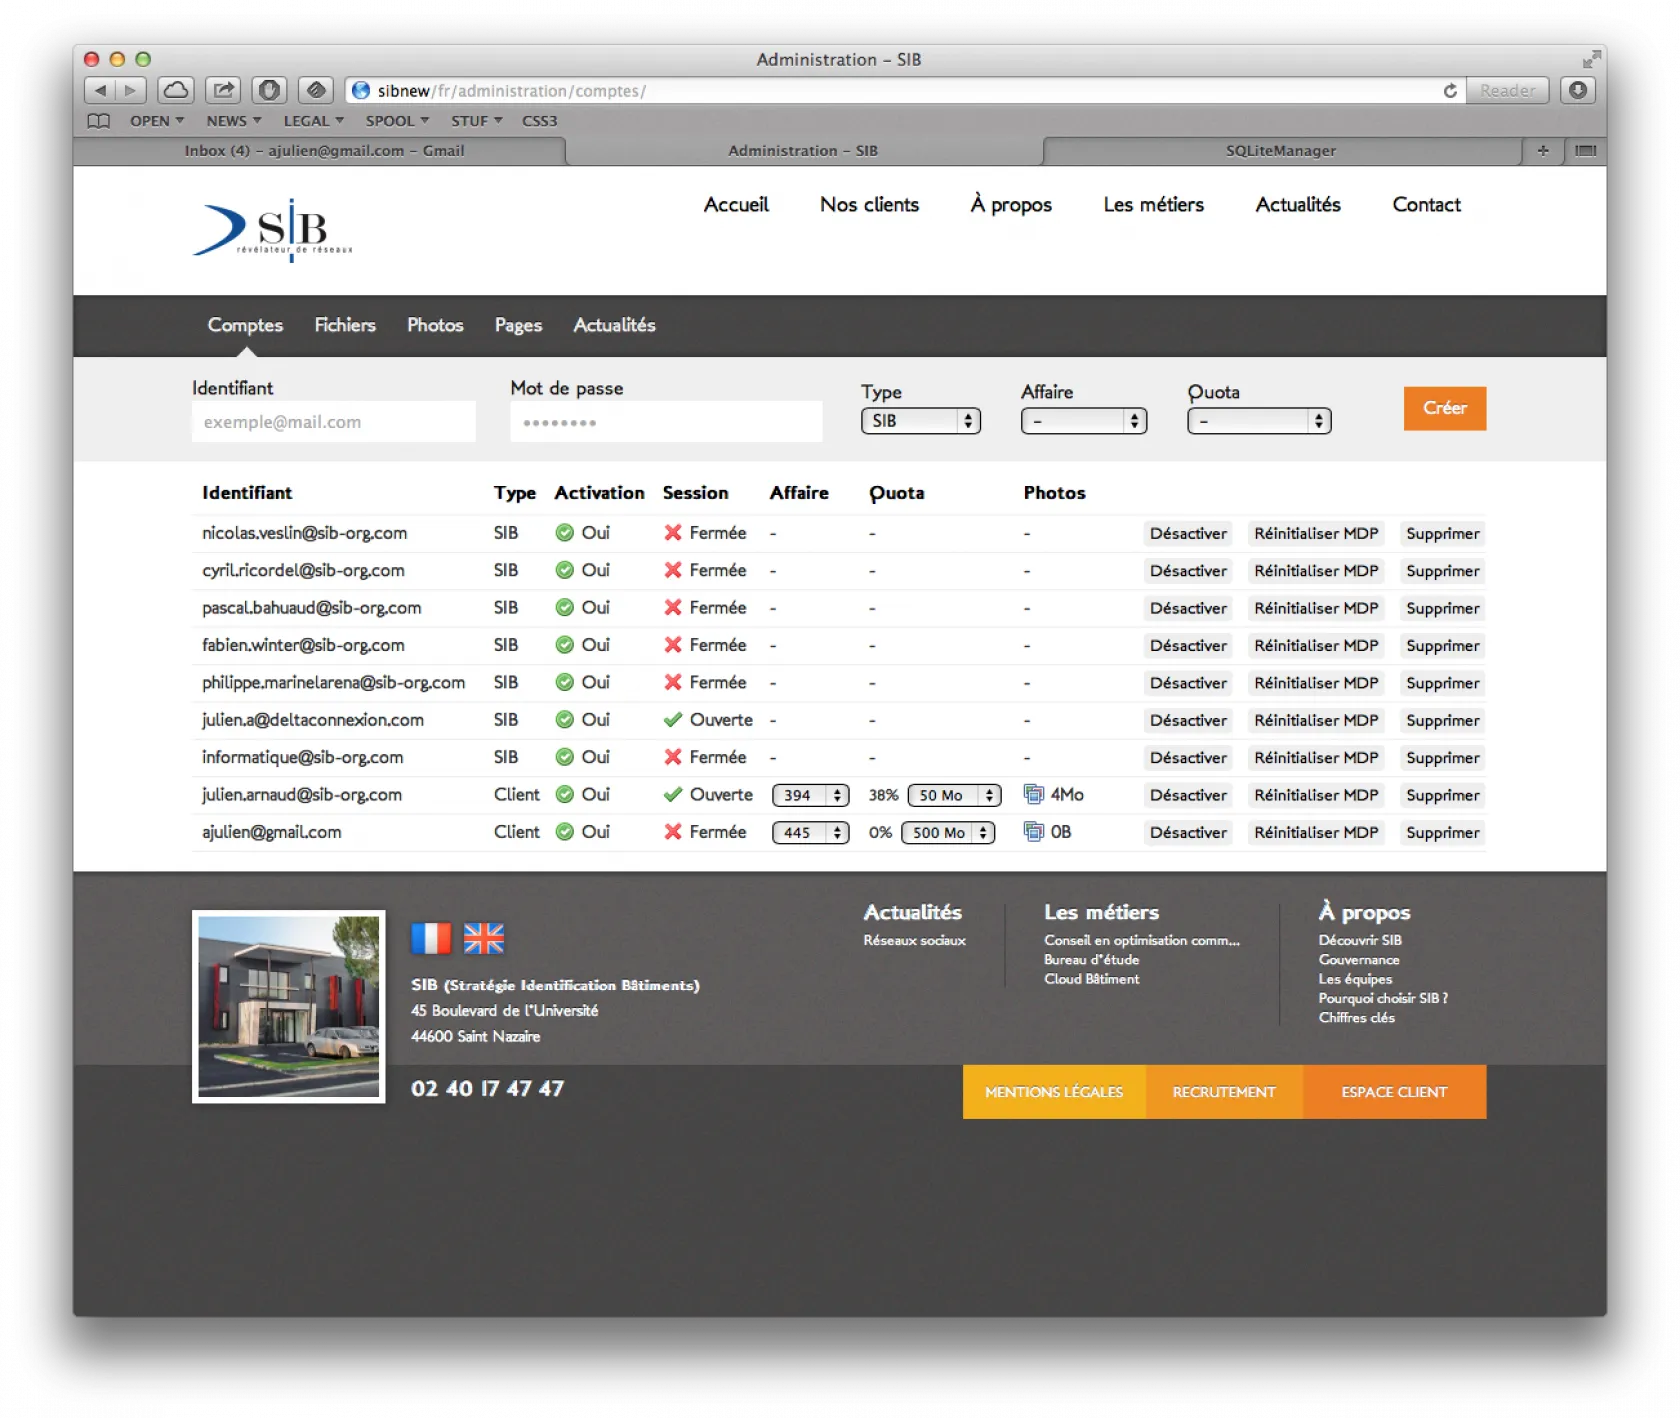Open the Downloads icon in Safari toolbar
Screen dimensions: 1680x1418
1577,90
